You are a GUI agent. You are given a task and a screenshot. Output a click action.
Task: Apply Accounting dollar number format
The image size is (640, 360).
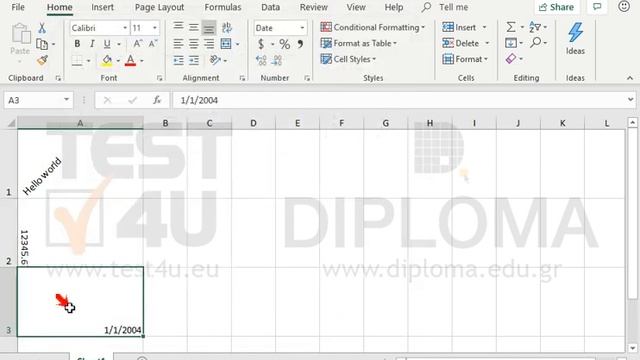click(x=261, y=44)
